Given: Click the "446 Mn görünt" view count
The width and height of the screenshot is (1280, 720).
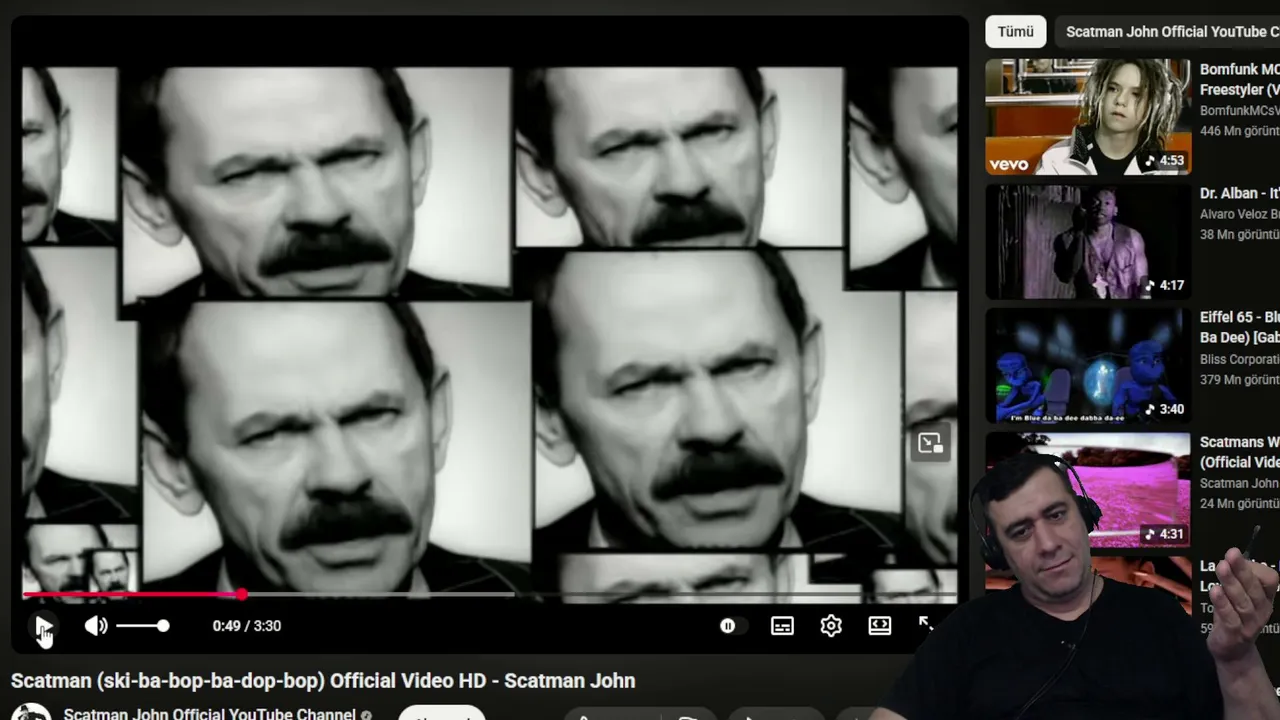Looking at the screenshot, I should click(1240, 131).
